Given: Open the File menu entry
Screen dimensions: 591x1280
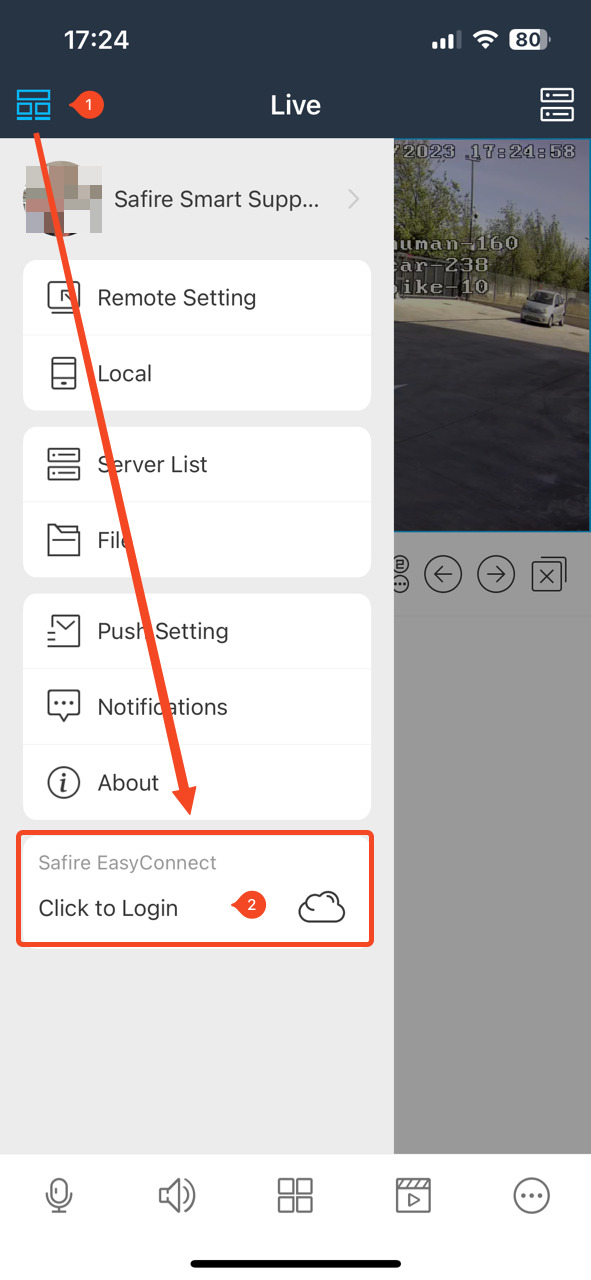Looking at the screenshot, I should (197, 540).
